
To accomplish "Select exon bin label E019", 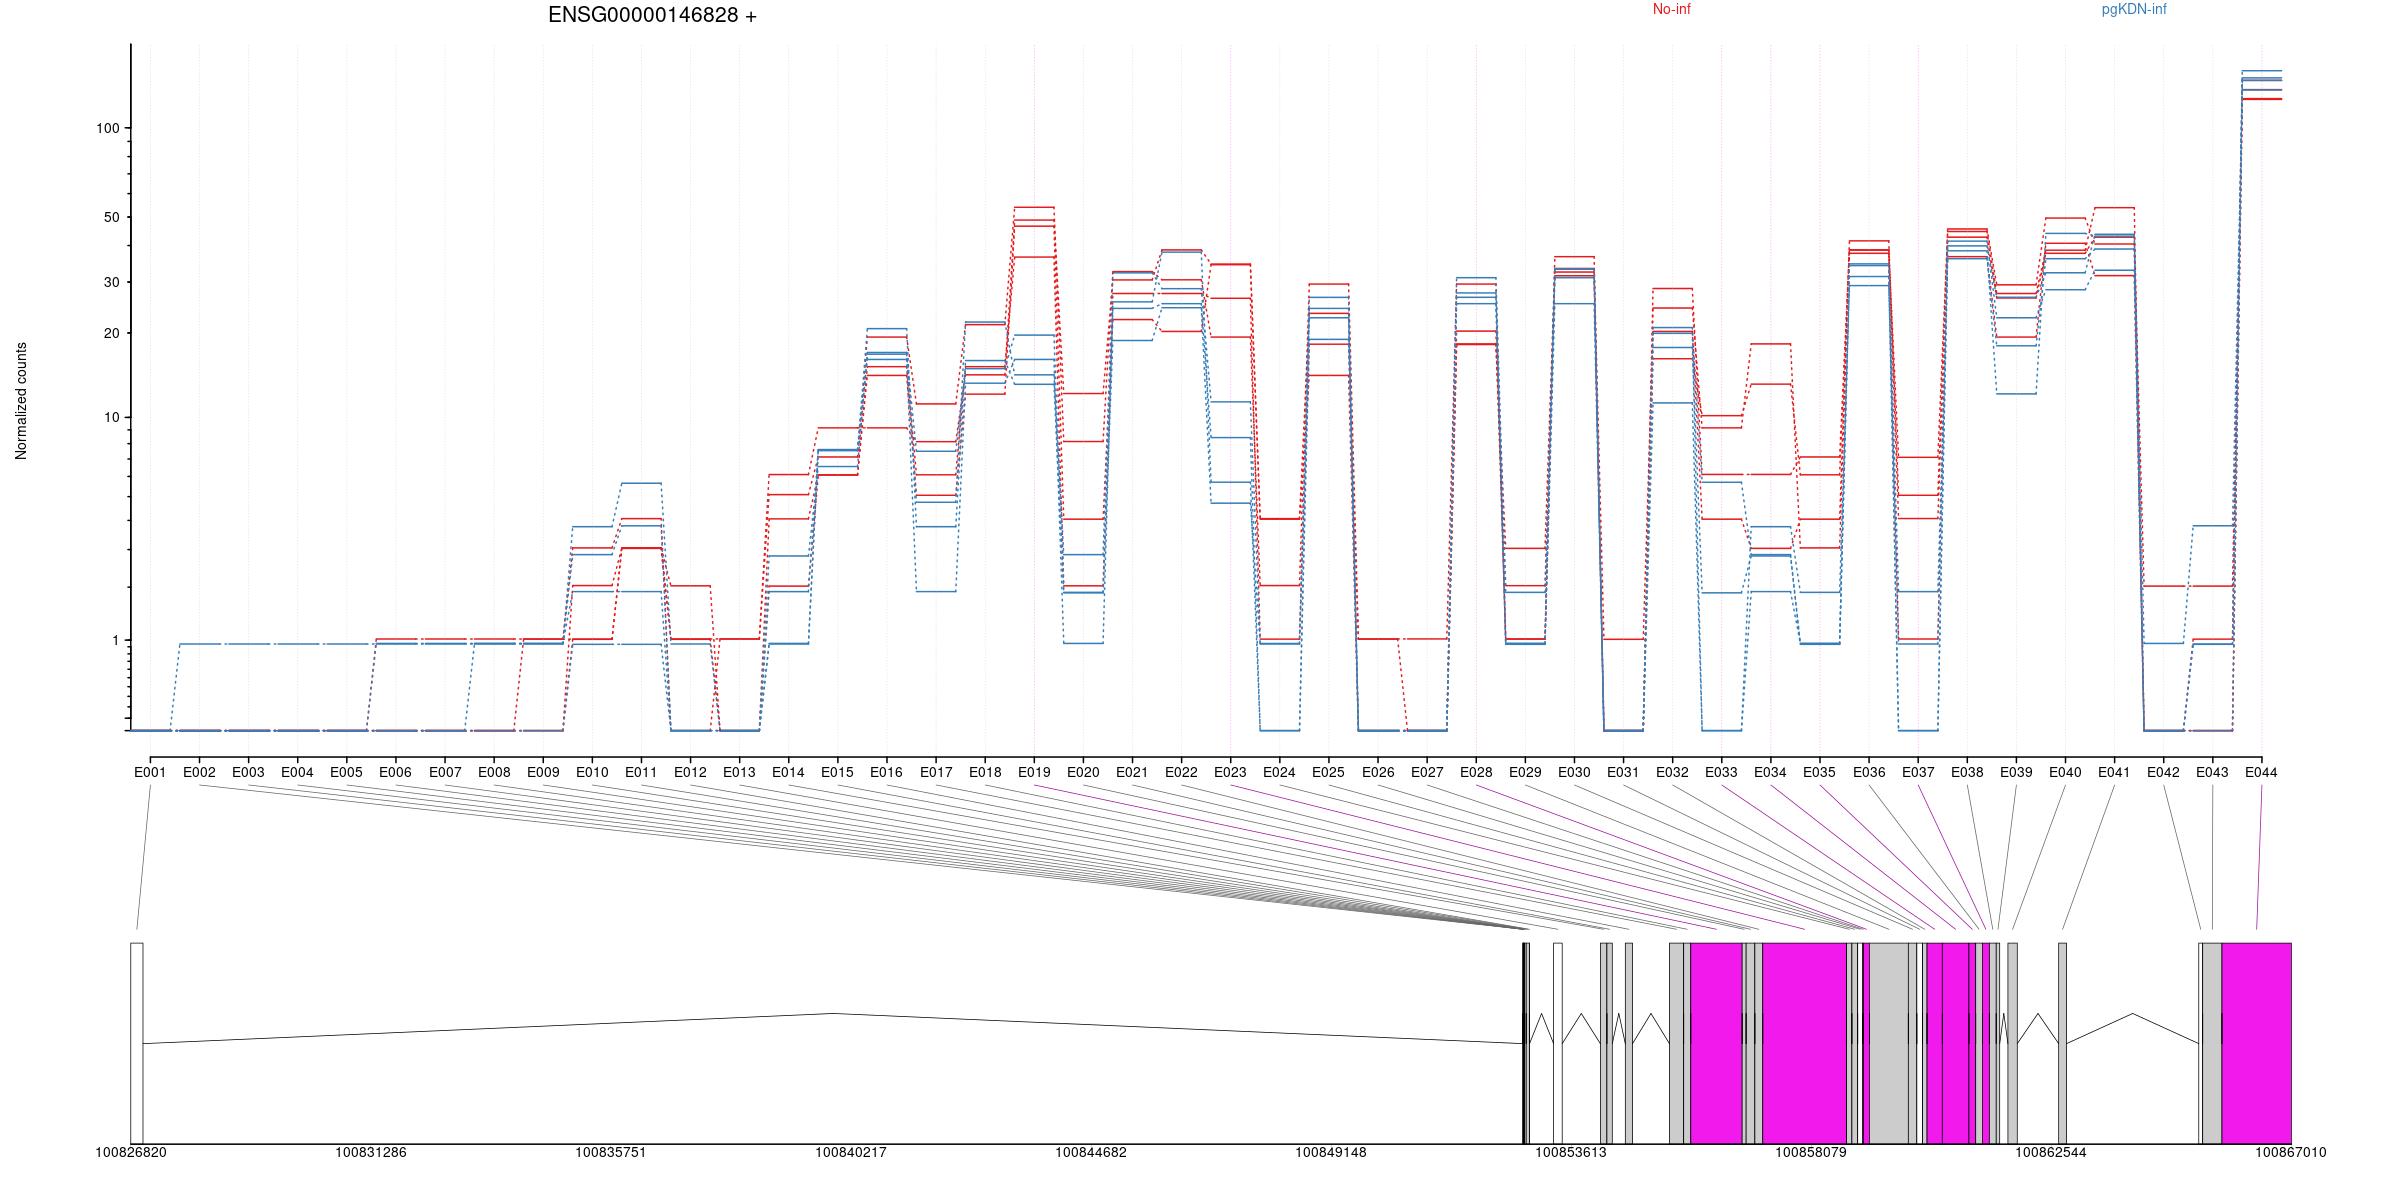I will pyautogui.click(x=1034, y=772).
